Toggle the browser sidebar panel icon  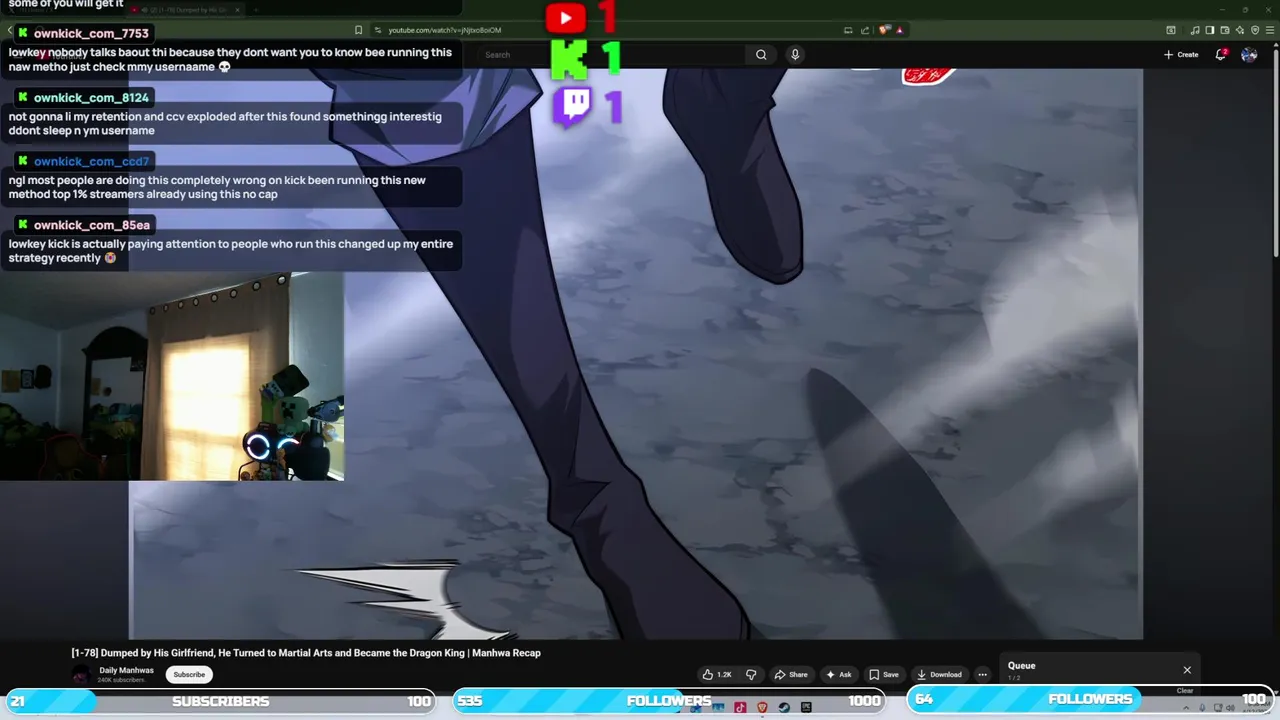pos(1210,30)
